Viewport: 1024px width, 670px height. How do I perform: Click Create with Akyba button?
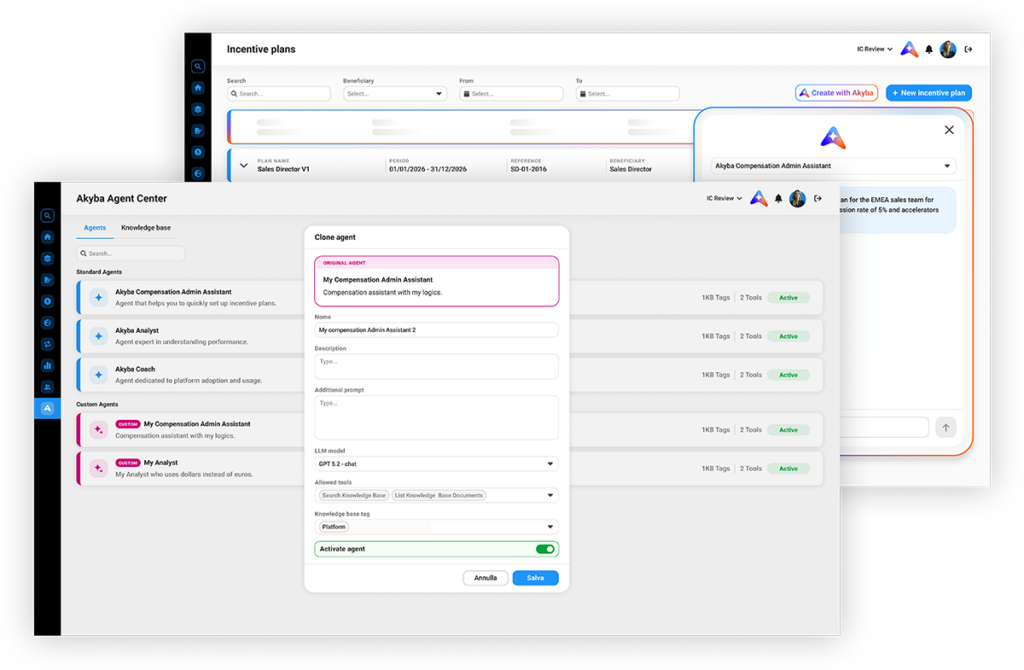pos(837,93)
